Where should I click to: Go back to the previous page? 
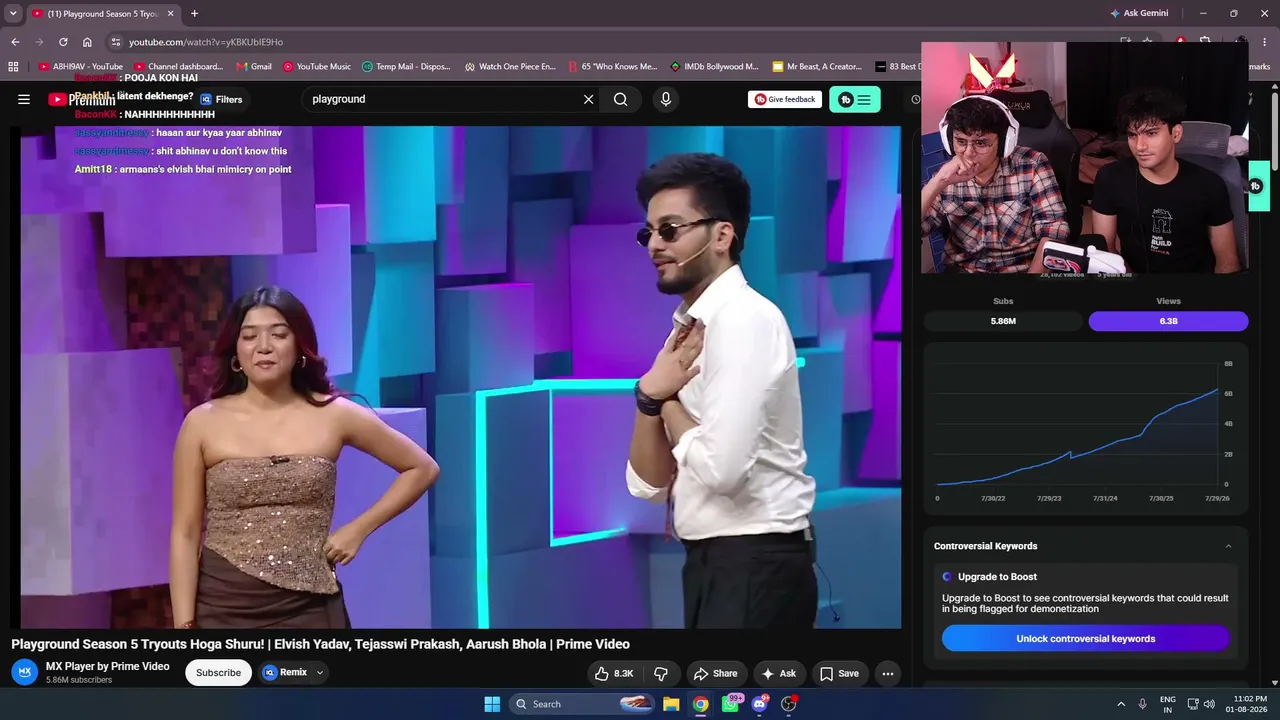pyautogui.click(x=15, y=42)
